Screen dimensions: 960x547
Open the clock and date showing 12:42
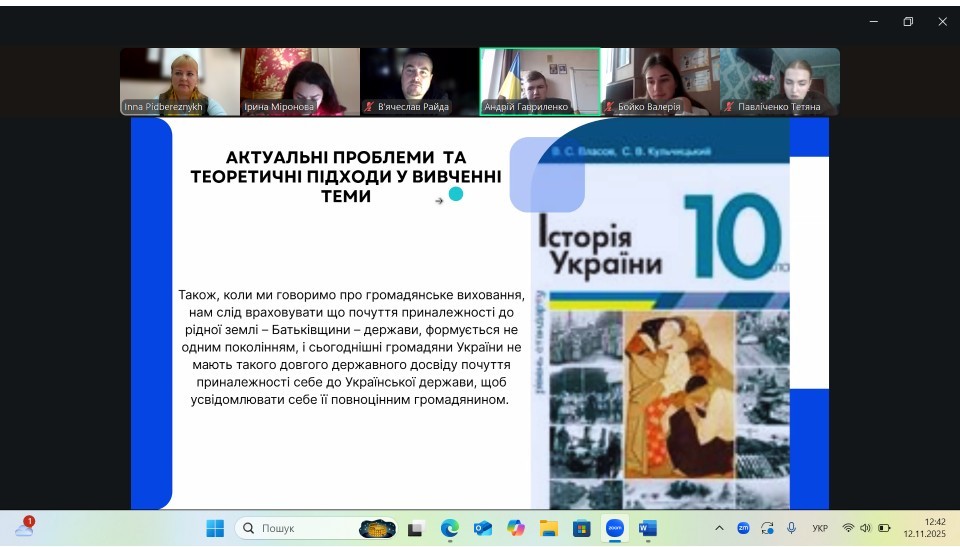pos(924,528)
